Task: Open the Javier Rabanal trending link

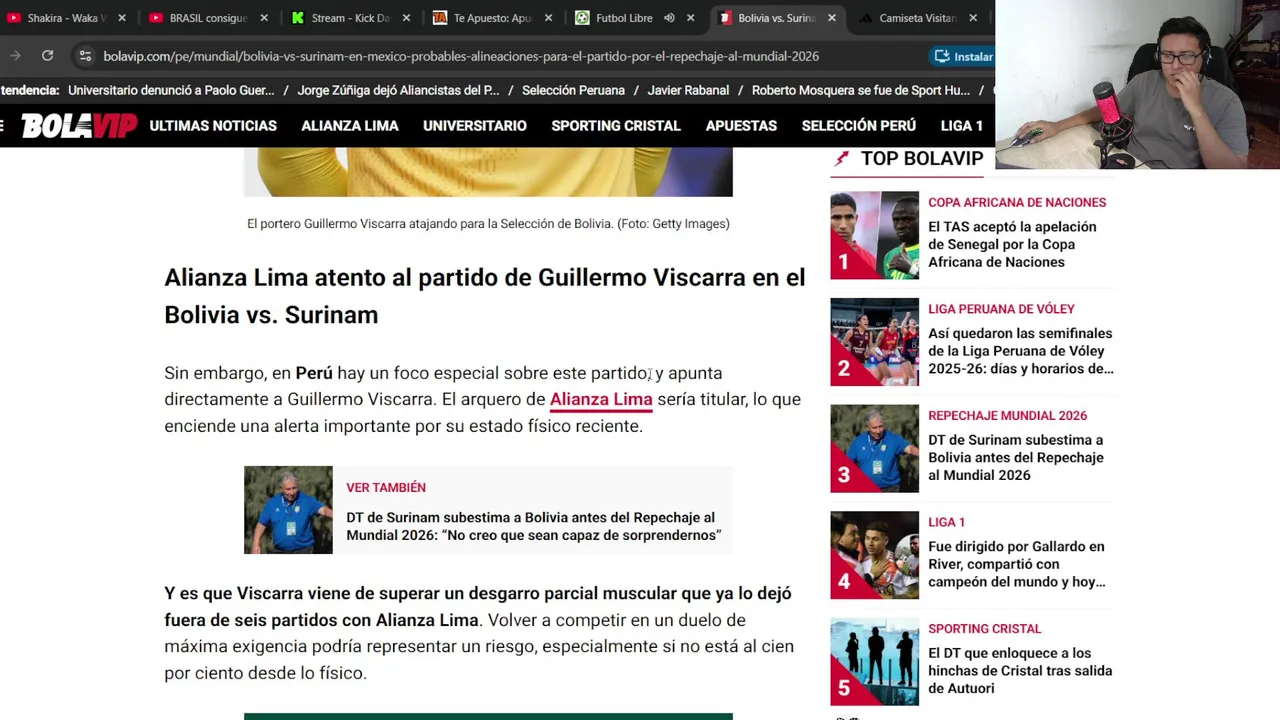Action: 688,90
